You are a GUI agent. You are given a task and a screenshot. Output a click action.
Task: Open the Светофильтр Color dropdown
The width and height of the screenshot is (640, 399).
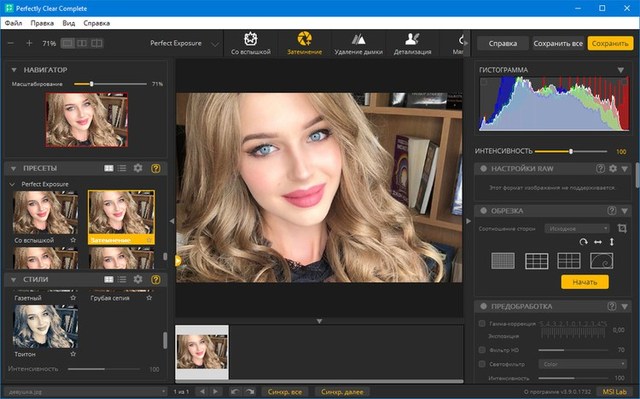tap(582, 364)
